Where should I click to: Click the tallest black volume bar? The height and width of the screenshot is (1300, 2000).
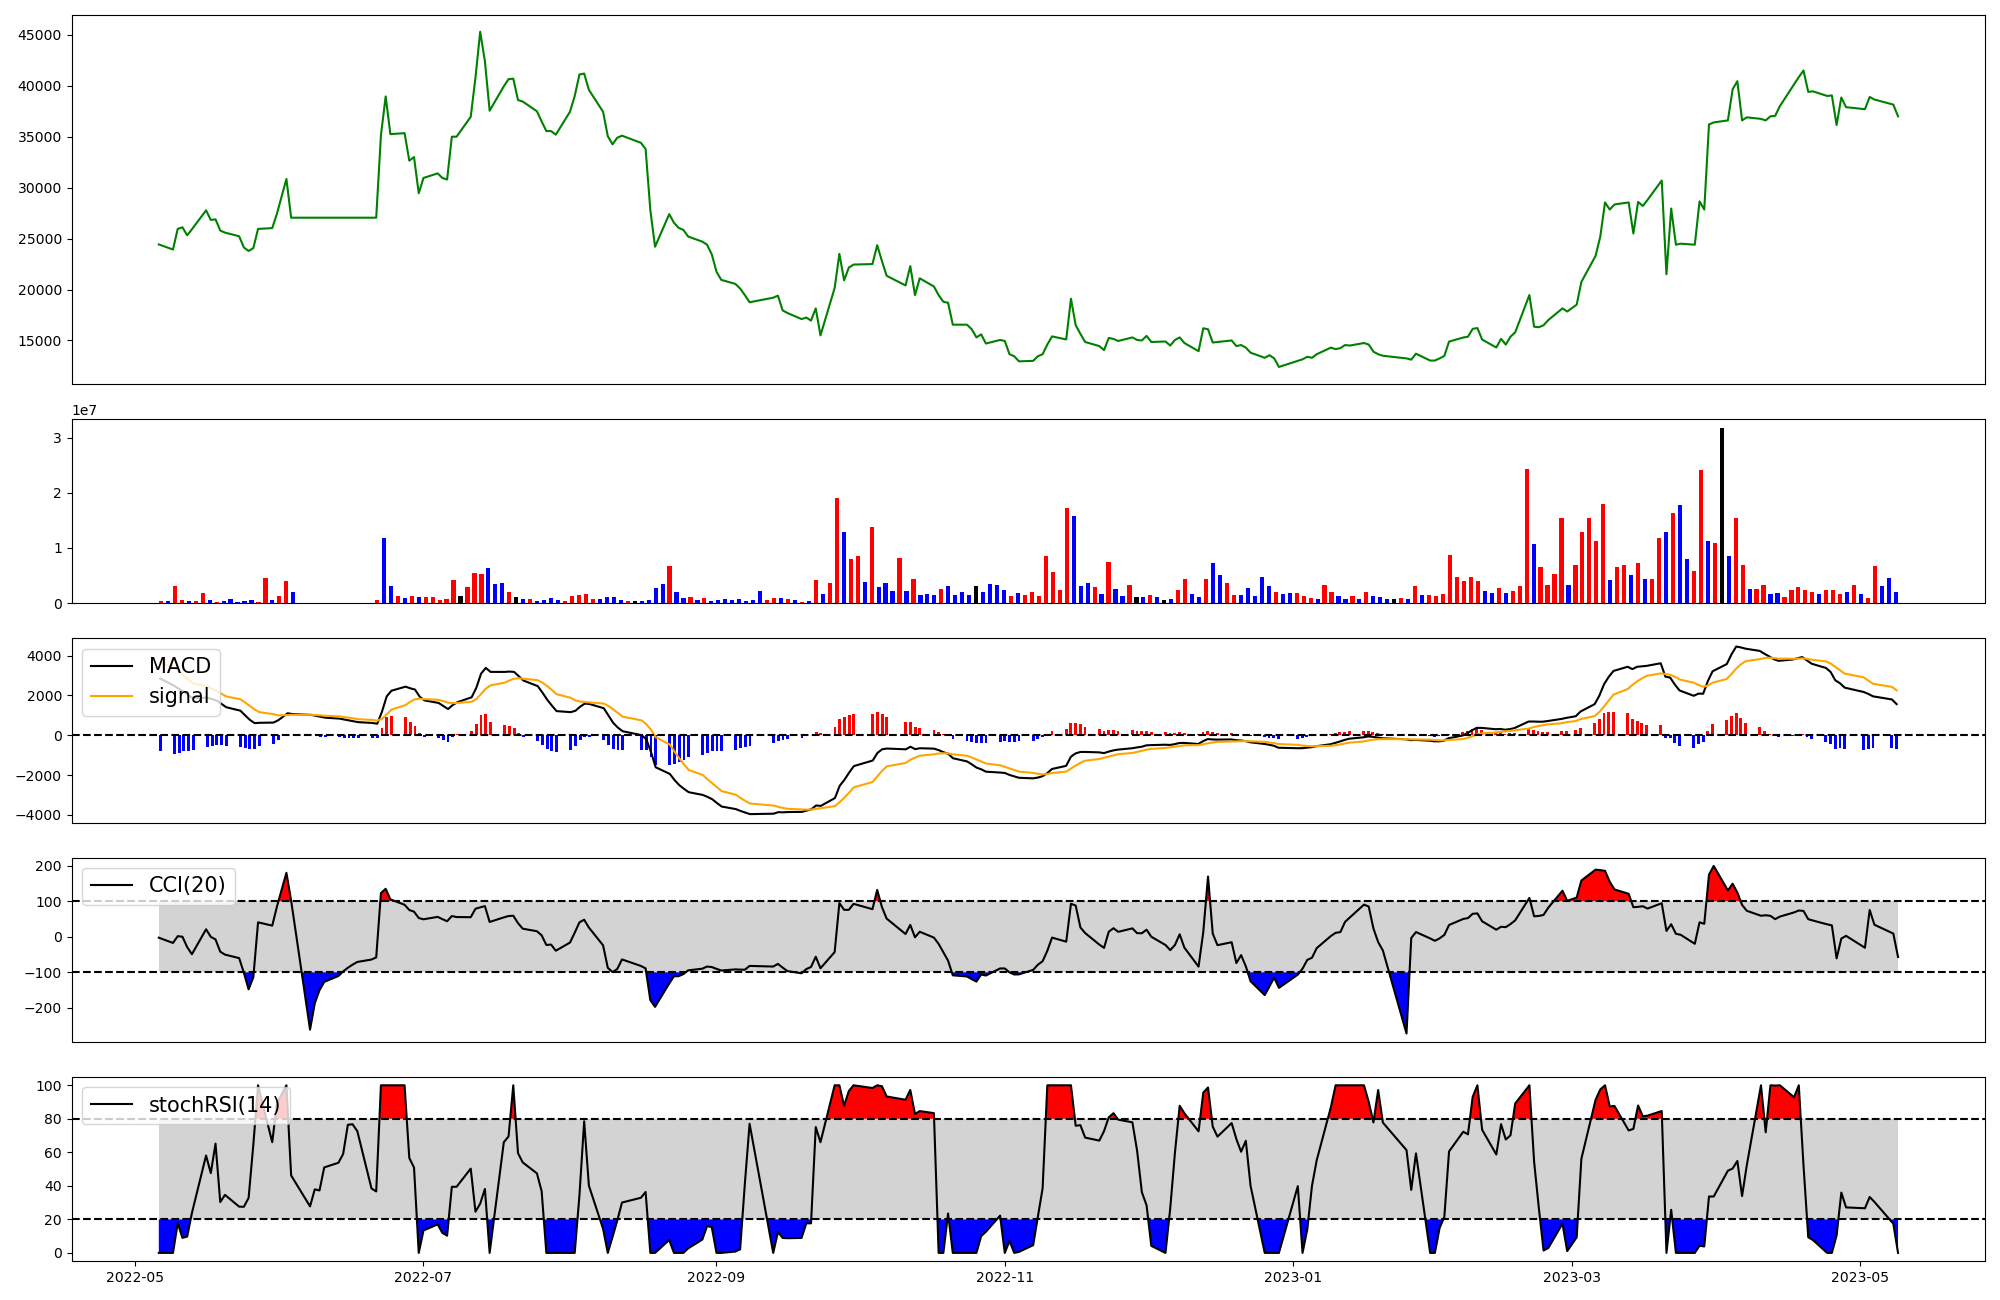coord(1721,515)
